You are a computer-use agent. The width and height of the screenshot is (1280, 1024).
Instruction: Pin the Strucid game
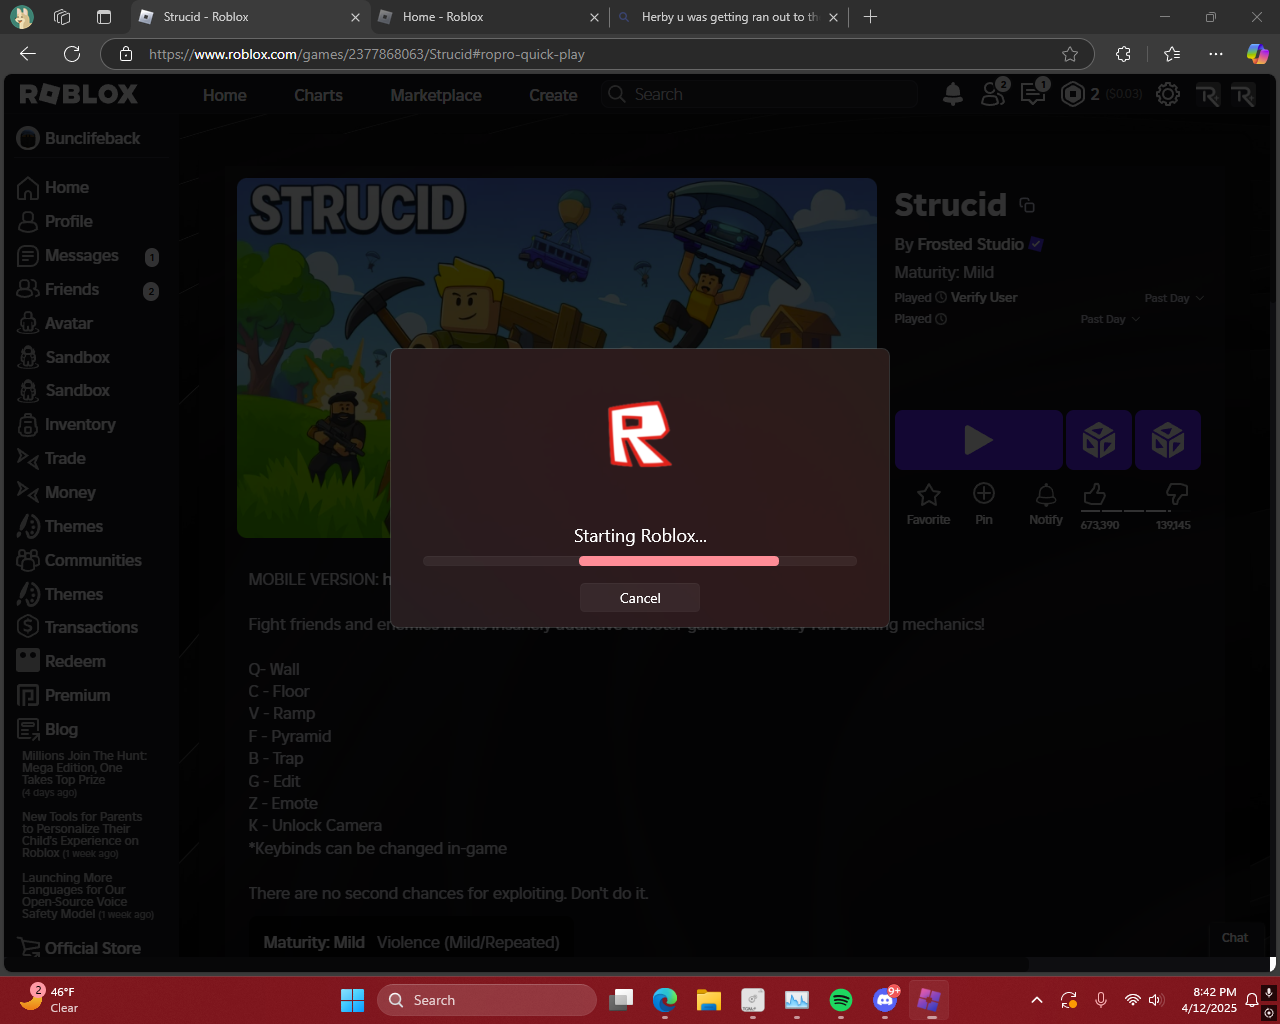[984, 503]
